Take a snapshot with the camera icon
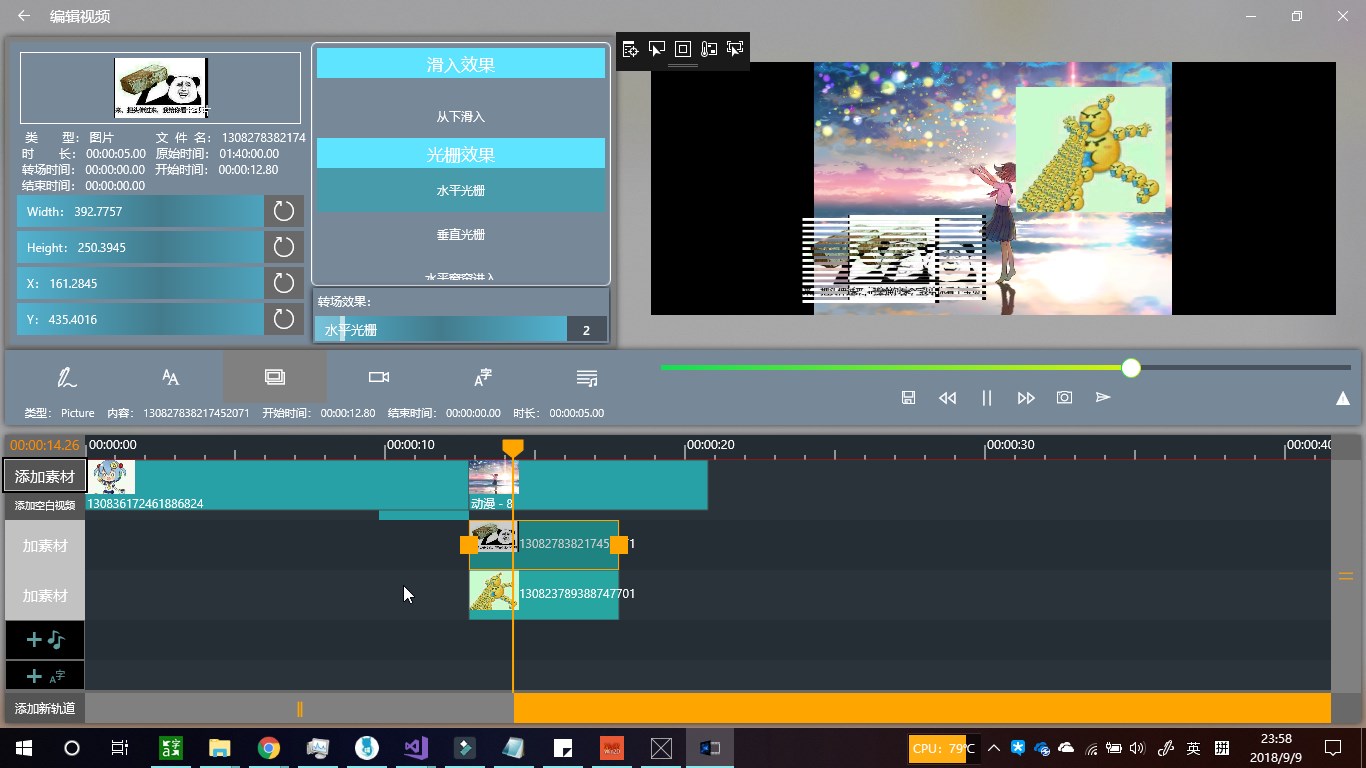Image resolution: width=1366 pixels, height=768 pixels. 1064,397
